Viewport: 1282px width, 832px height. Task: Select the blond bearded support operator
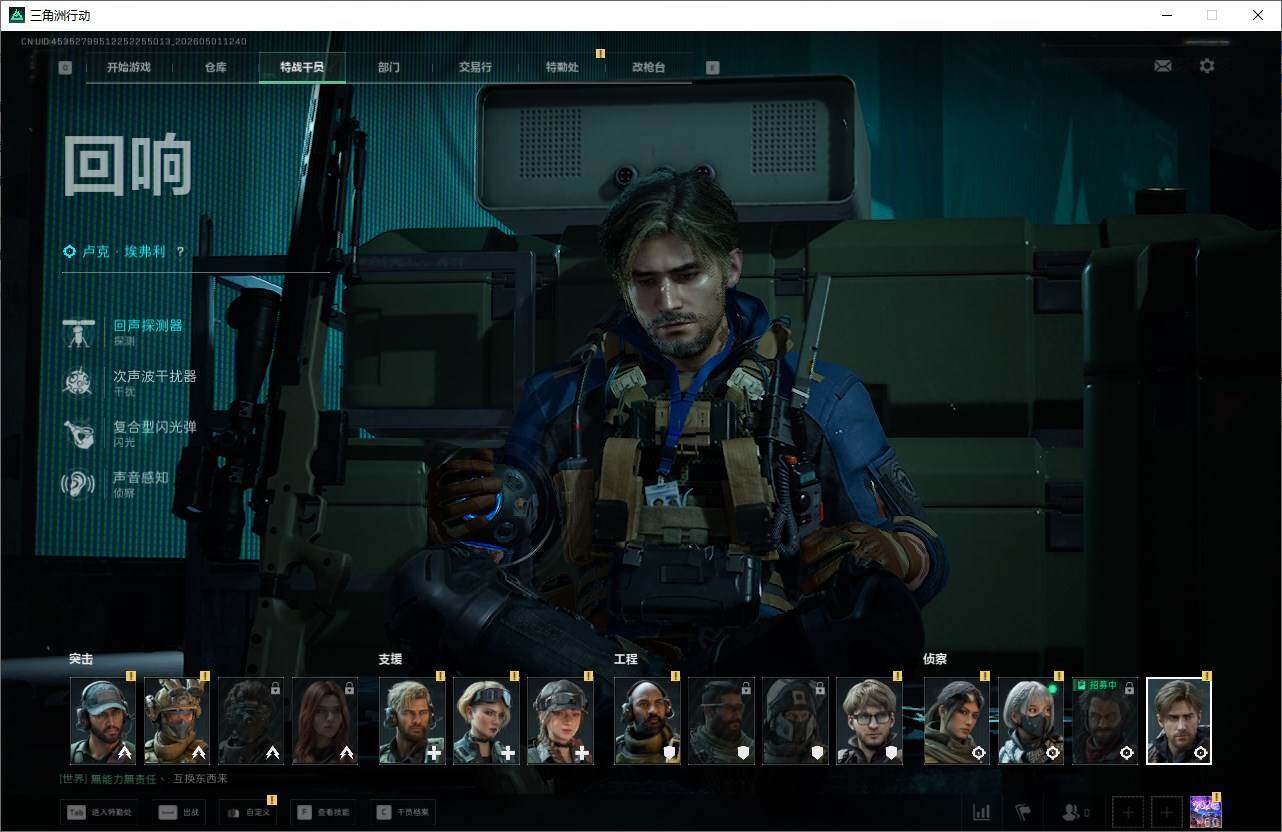point(412,721)
